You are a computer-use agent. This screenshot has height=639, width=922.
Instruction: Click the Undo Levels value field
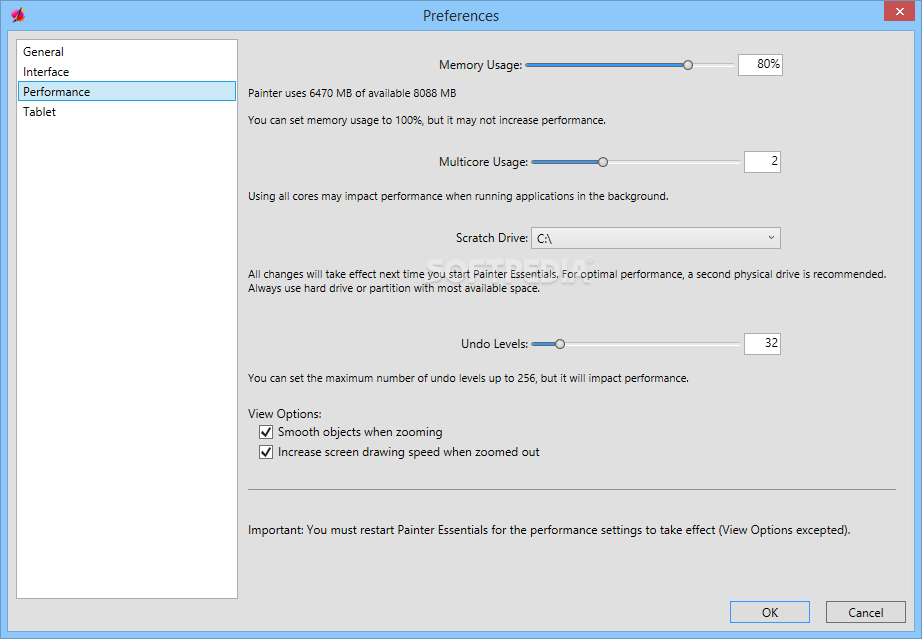click(x=762, y=344)
